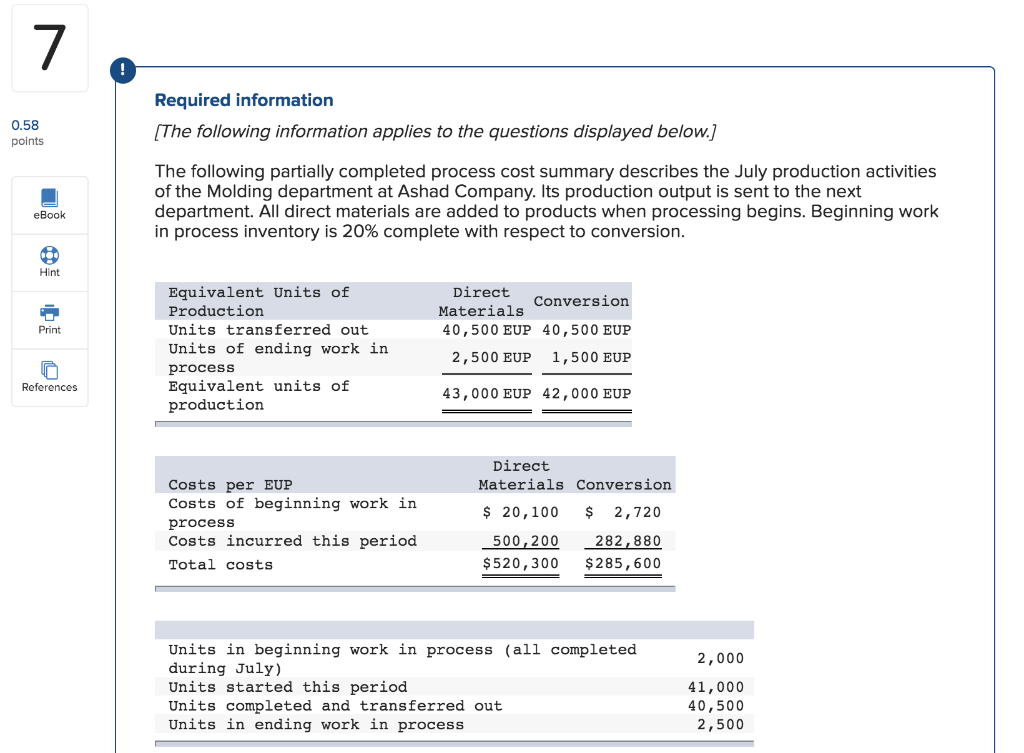Click the blue exclamation alert badge
This screenshot has height=753, width=1024.
(122, 71)
